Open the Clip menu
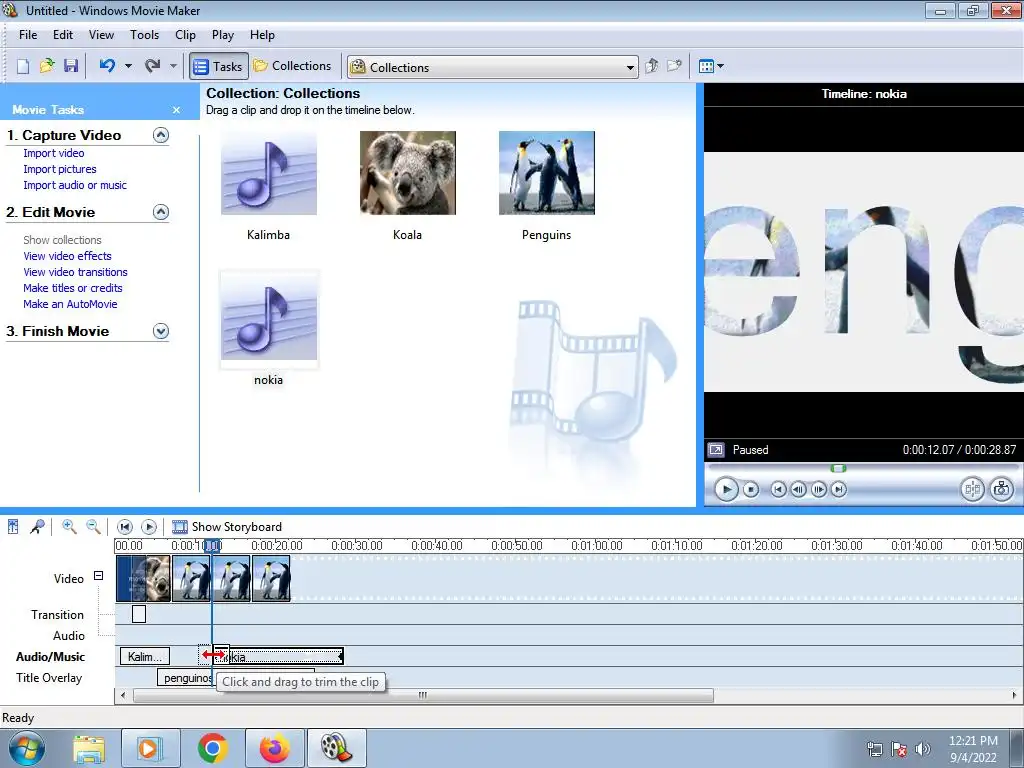Viewport: 1024px width, 768px height. [185, 35]
